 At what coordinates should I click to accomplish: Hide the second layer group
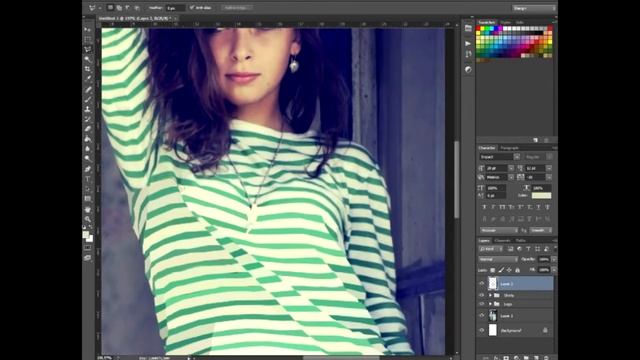point(482,304)
